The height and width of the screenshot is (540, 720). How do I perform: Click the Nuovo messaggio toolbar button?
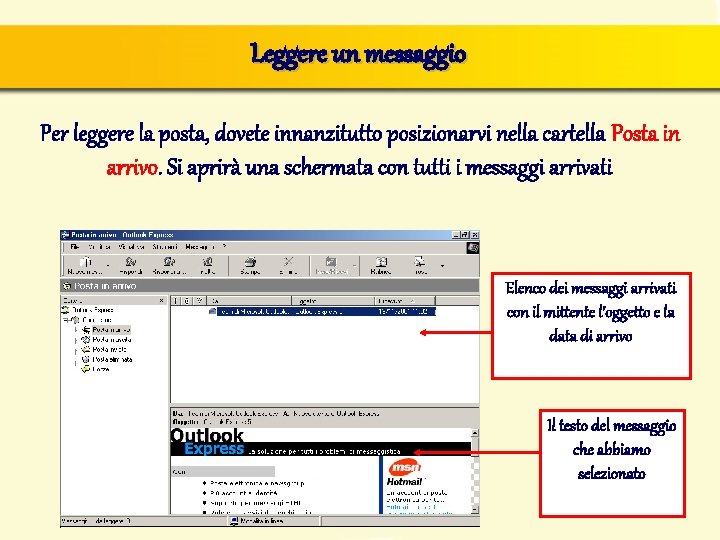tap(85, 265)
